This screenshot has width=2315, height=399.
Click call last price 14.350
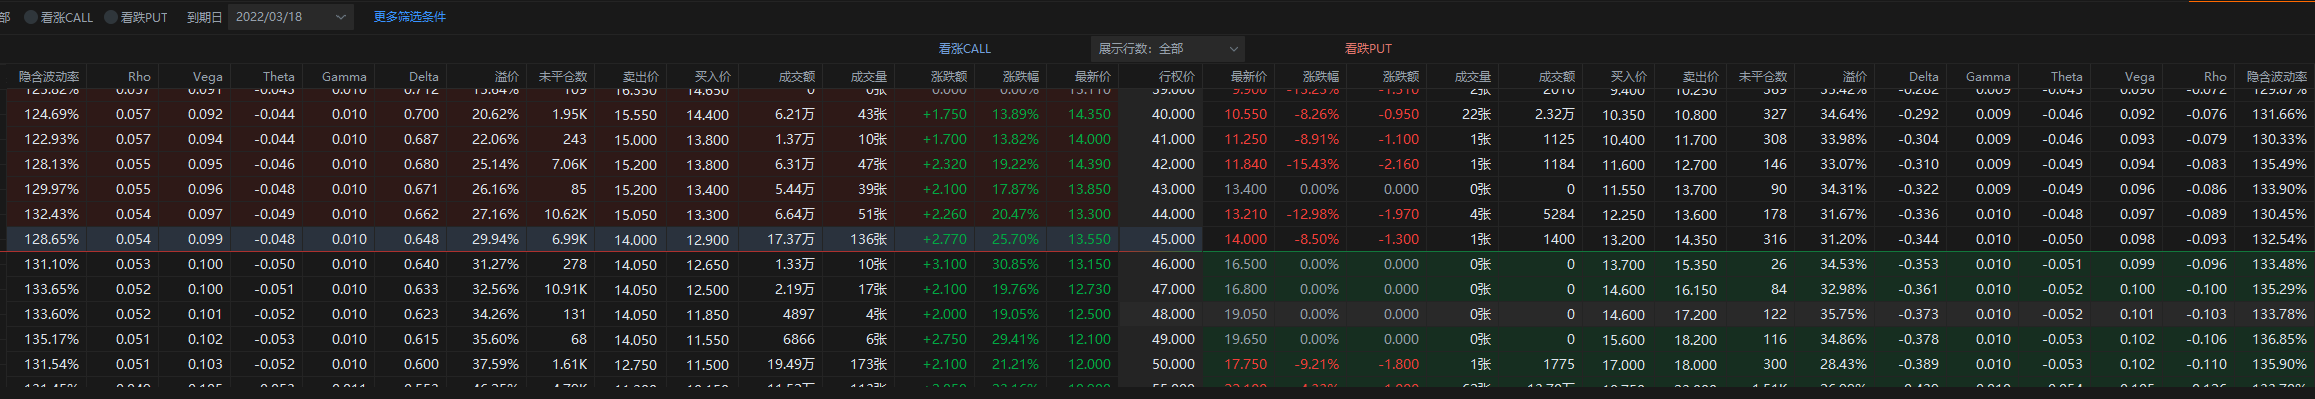[1089, 114]
